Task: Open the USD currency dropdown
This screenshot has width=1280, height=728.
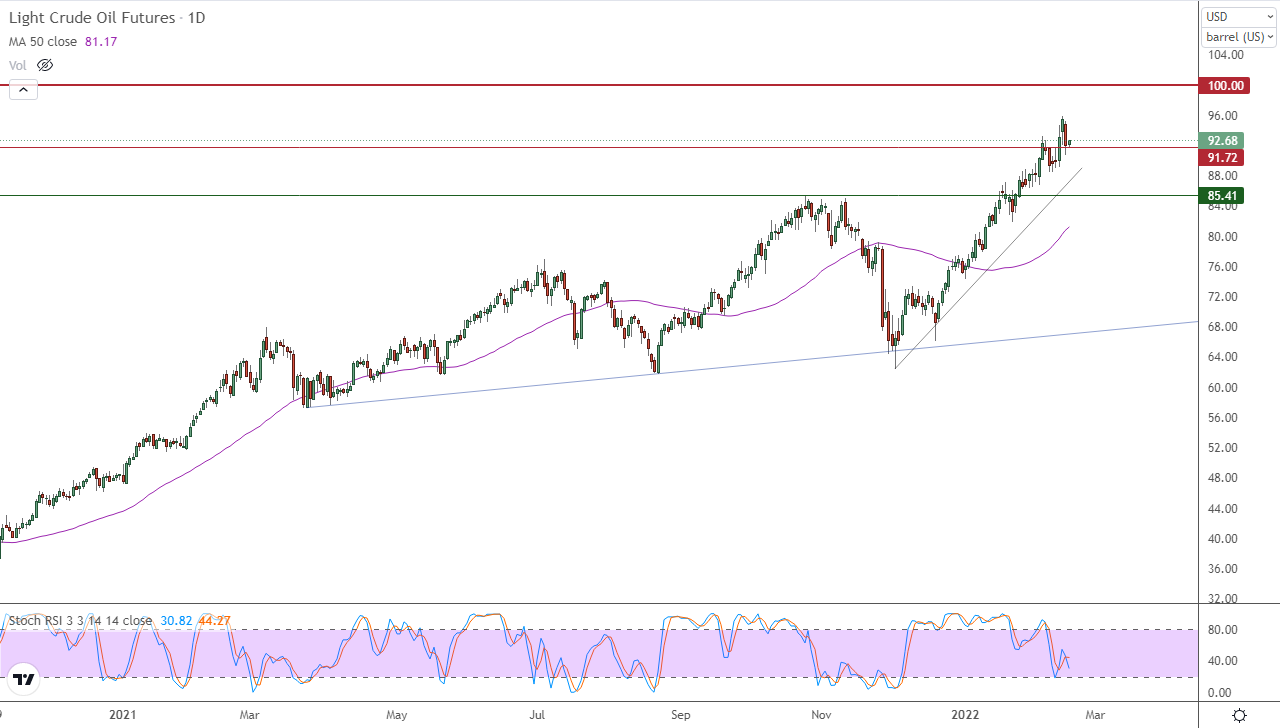Action: click(x=1238, y=16)
